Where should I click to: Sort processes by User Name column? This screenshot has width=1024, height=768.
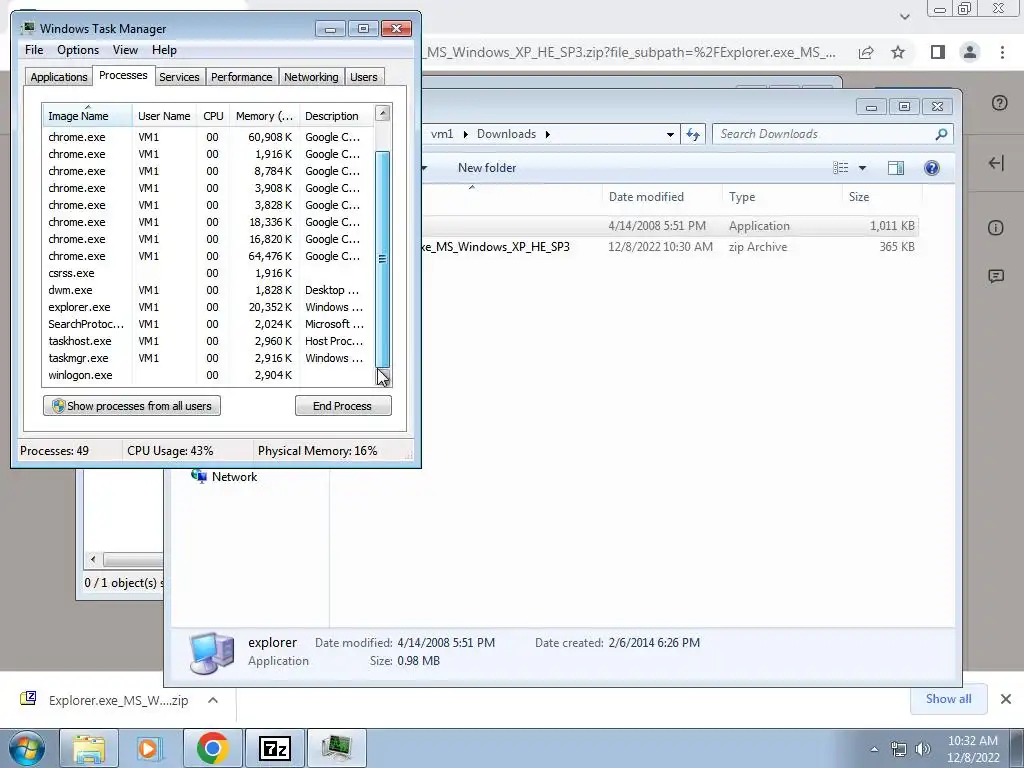(x=165, y=116)
